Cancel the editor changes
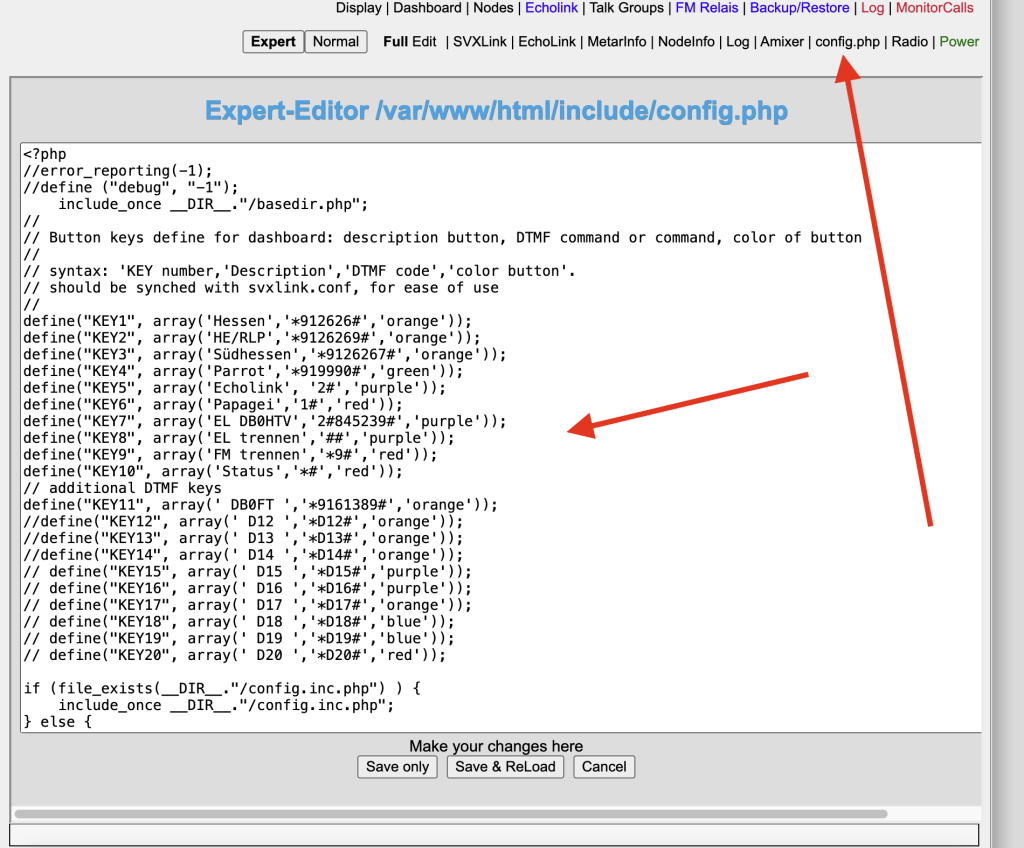This screenshot has height=848, width=1024. [x=603, y=767]
